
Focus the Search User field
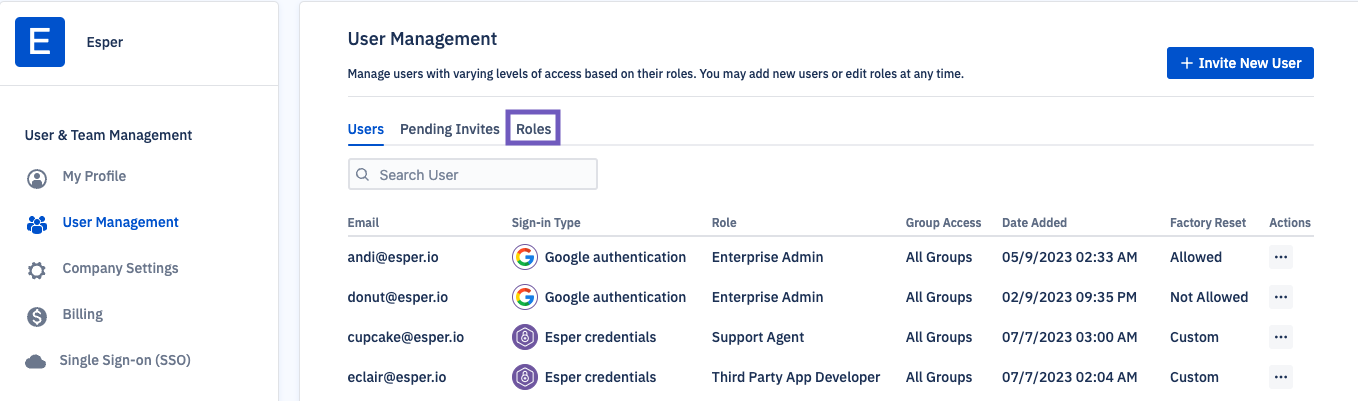473,174
